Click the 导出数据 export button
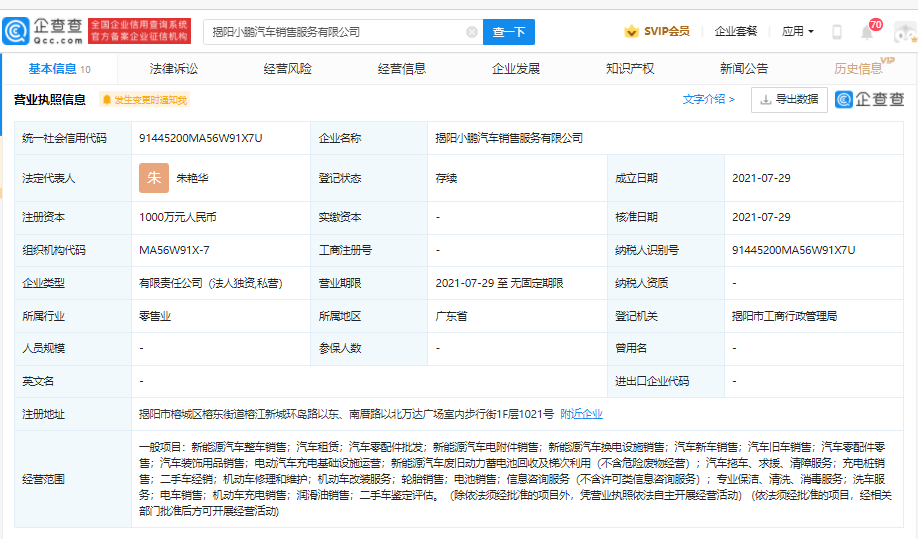918x539 pixels. pyautogui.click(x=789, y=100)
